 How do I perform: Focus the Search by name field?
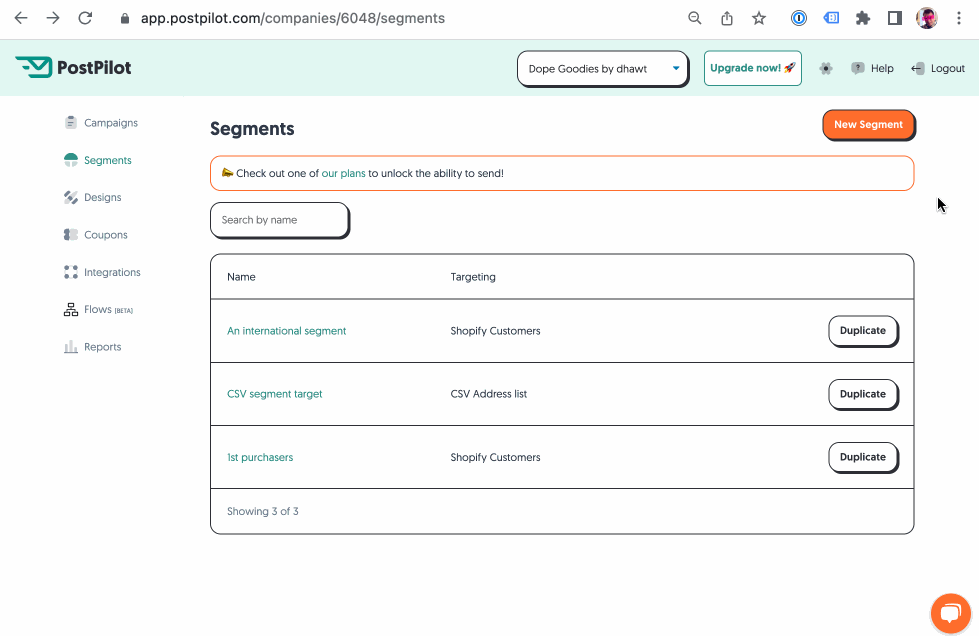pos(279,220)
